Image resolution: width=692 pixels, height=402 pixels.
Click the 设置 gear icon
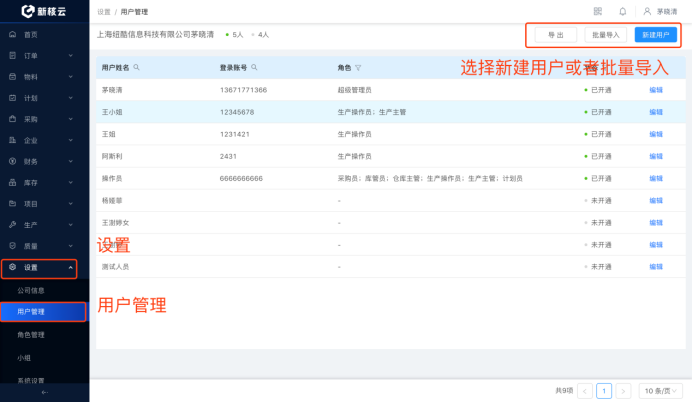point(12,267)
